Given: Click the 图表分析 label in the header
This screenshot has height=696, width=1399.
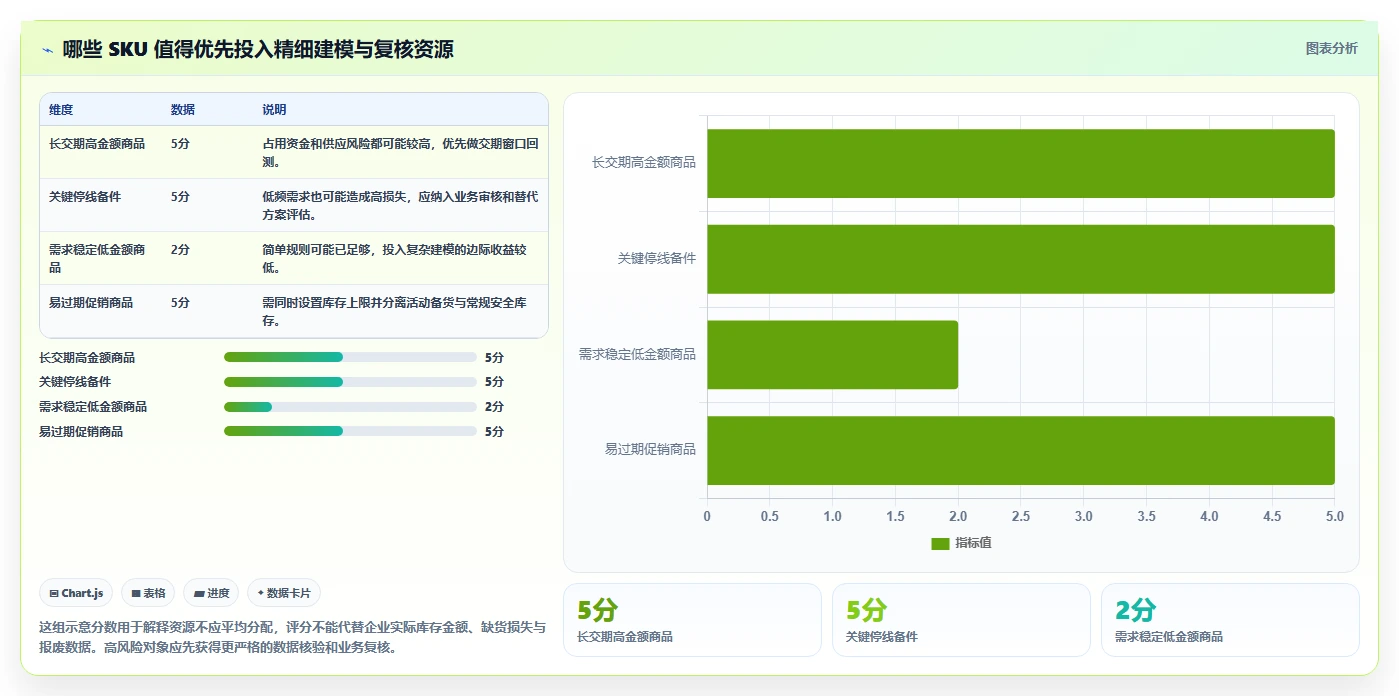Looking at the screenshot, I should point(1331,48).
